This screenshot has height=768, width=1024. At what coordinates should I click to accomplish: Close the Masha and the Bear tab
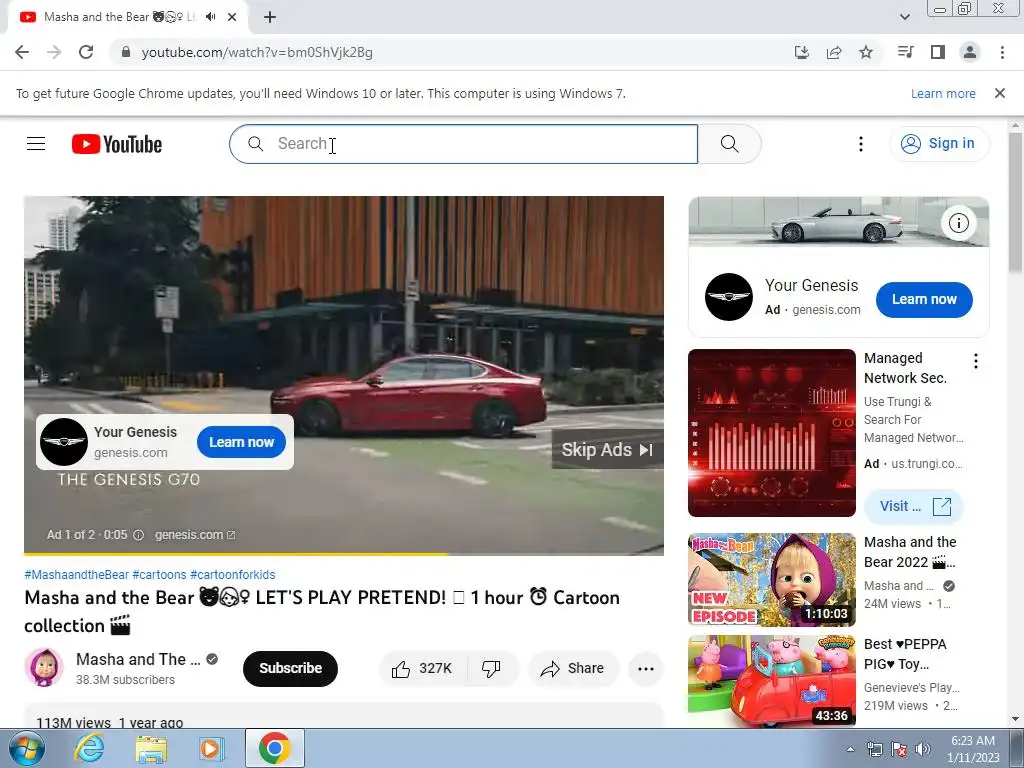point(232,17)
